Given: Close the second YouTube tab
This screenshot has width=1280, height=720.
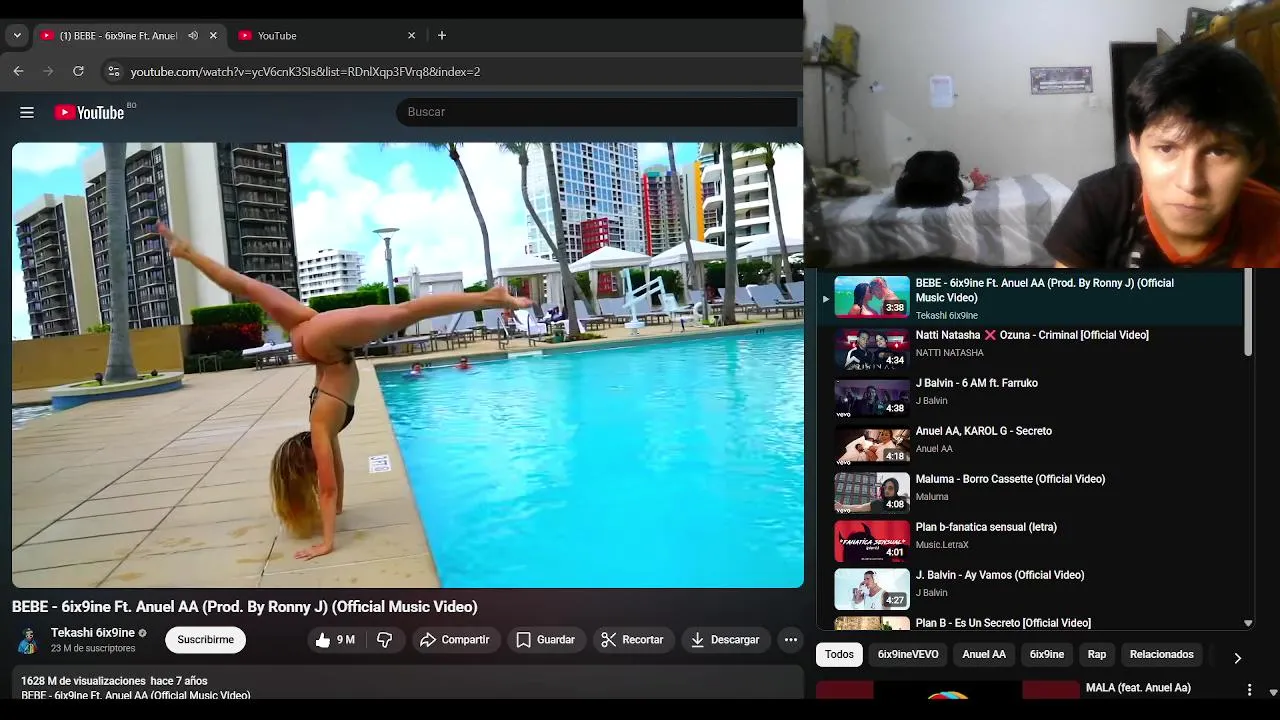Looking at the screenshot, I should 411,35.
